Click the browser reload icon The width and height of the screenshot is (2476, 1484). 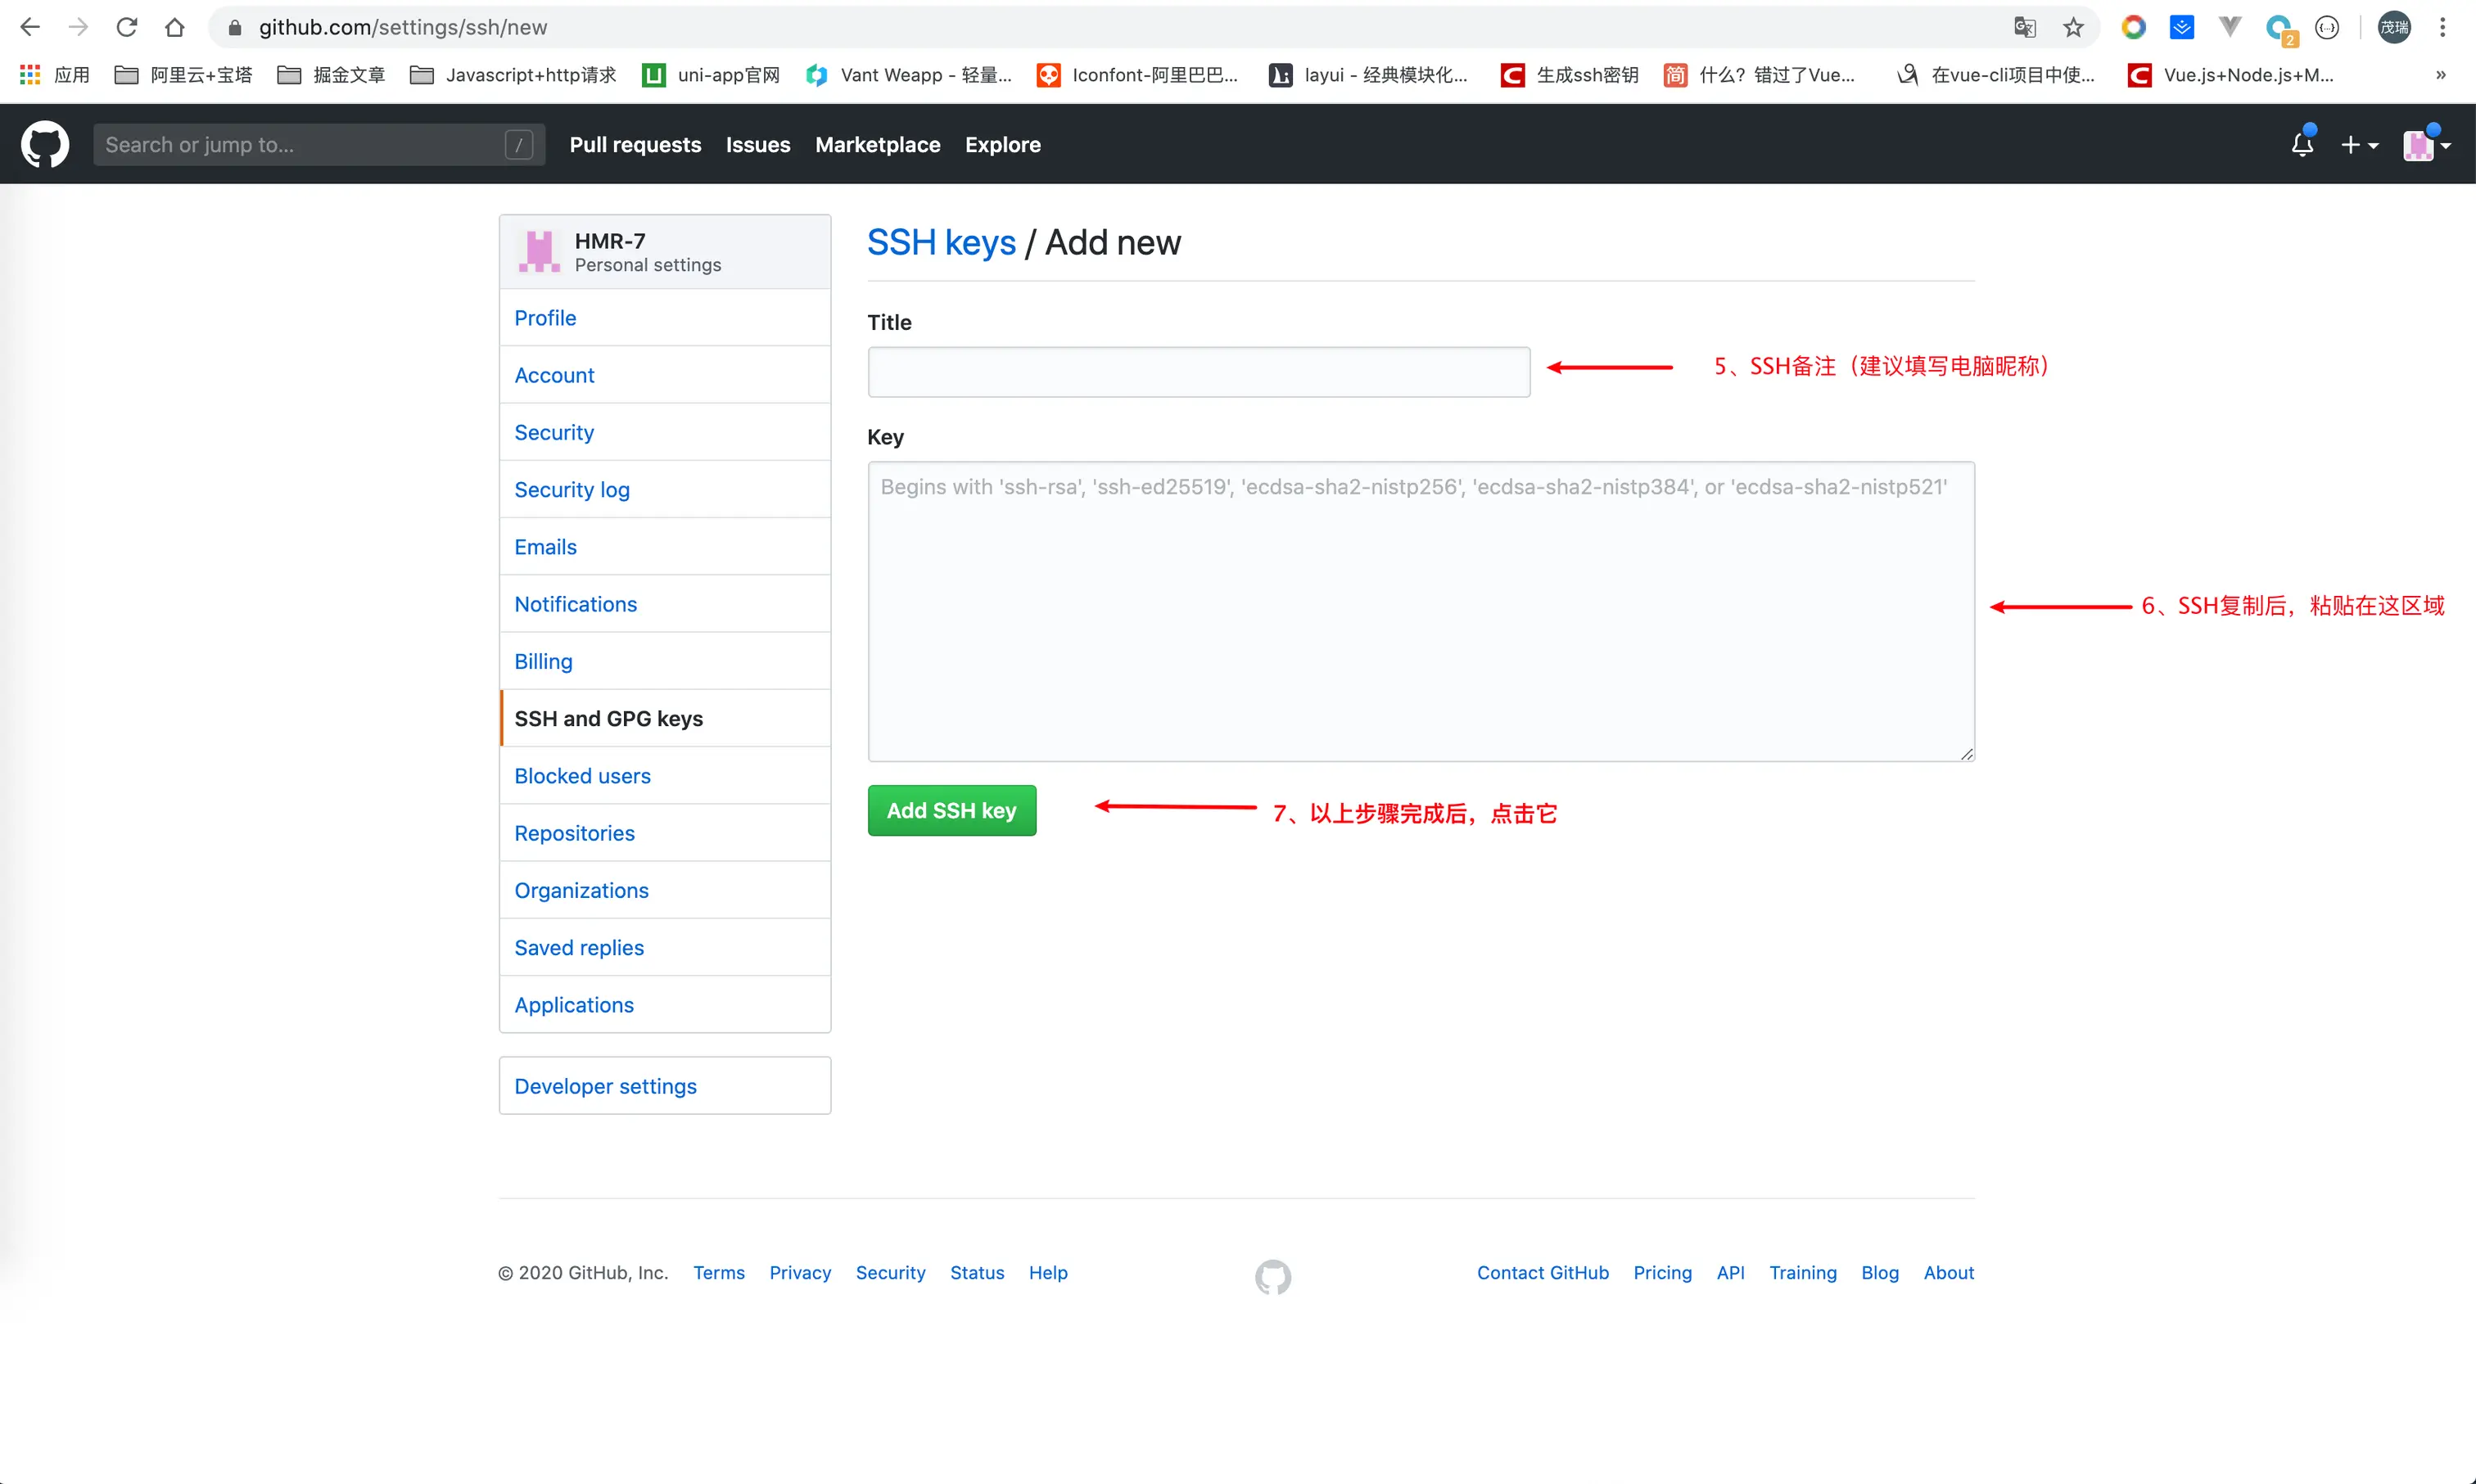point(126,27)
